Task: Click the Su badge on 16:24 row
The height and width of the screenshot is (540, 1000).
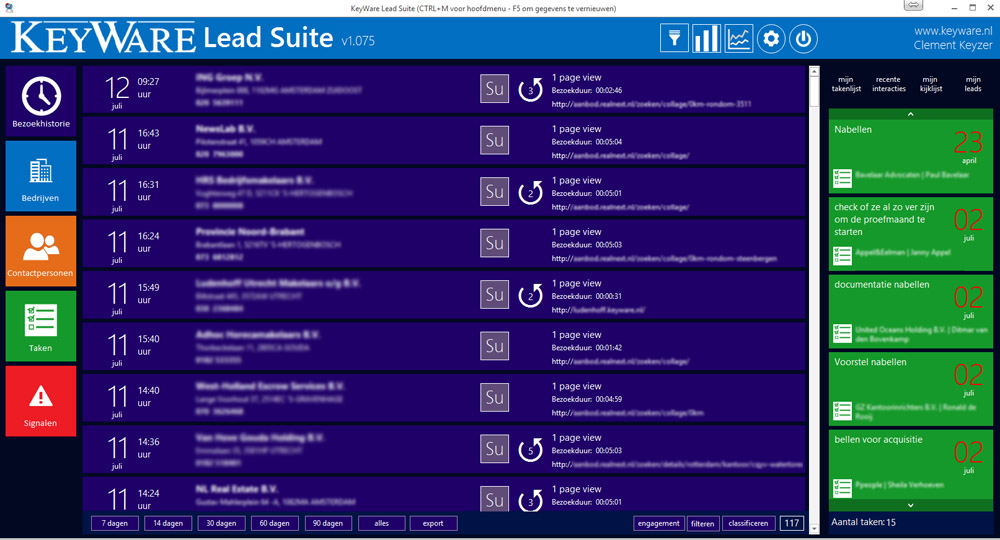Action: (x=494, y=243)
